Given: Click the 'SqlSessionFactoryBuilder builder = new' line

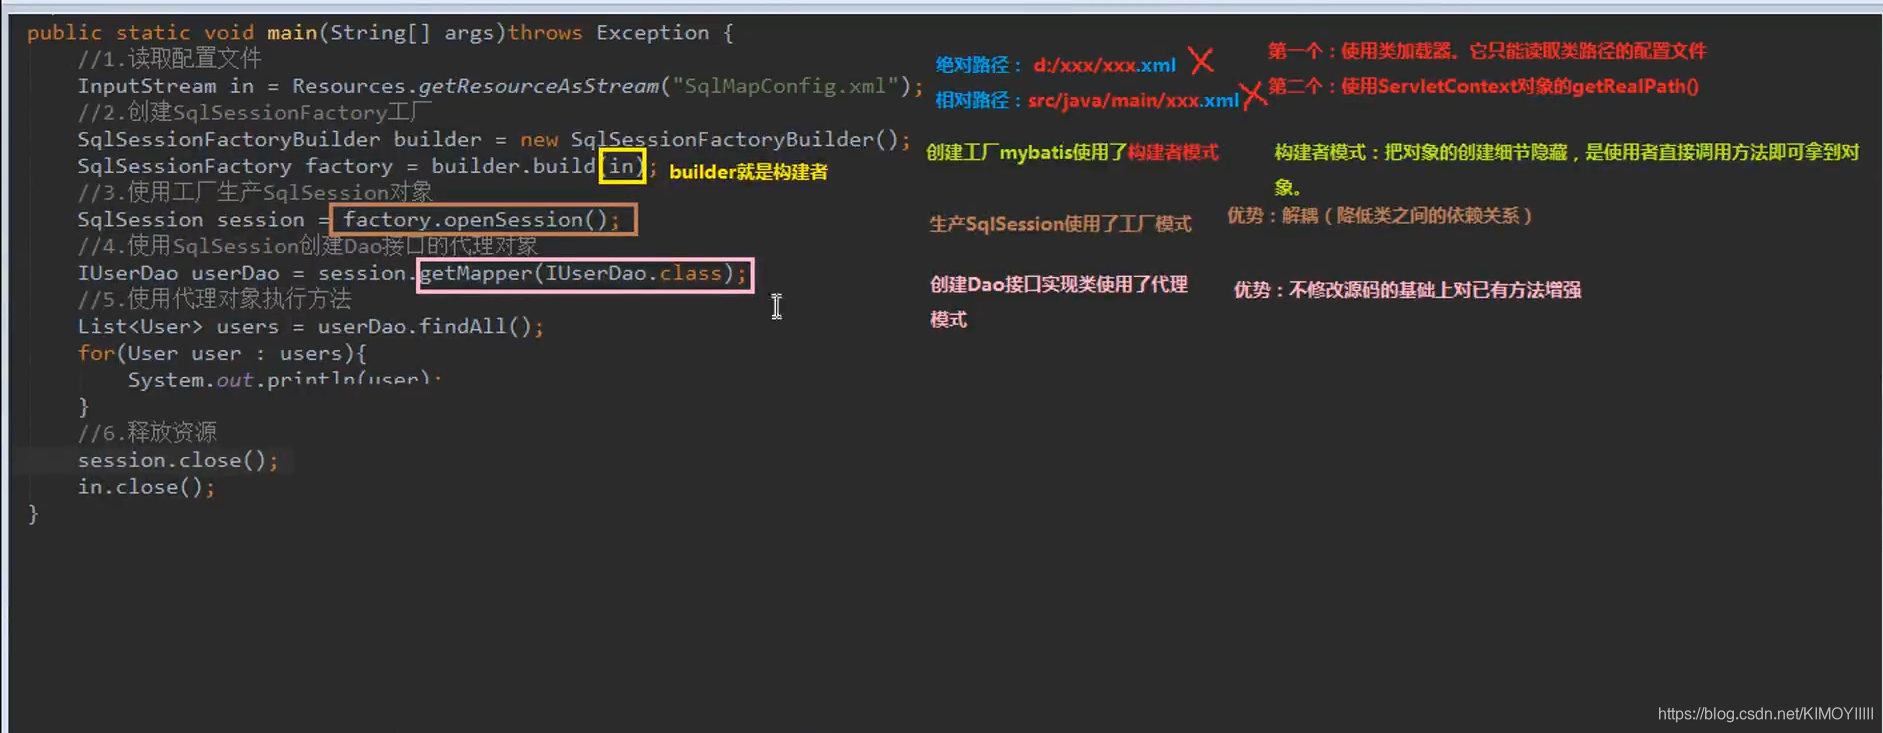Looking at the screenshot, I should (x=494, y=139).
